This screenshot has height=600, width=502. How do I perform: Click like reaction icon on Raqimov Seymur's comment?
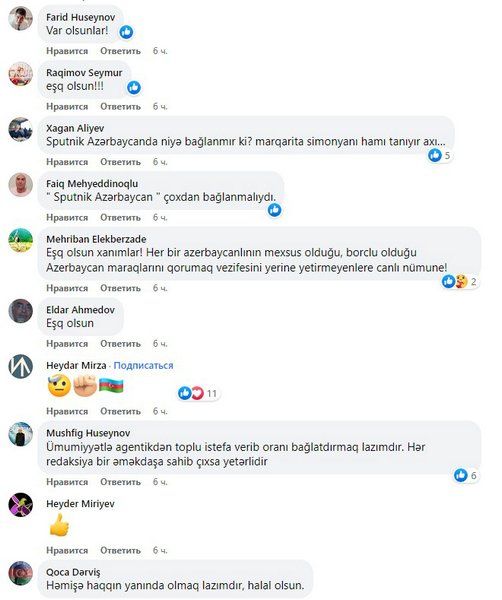coord(134,88)
